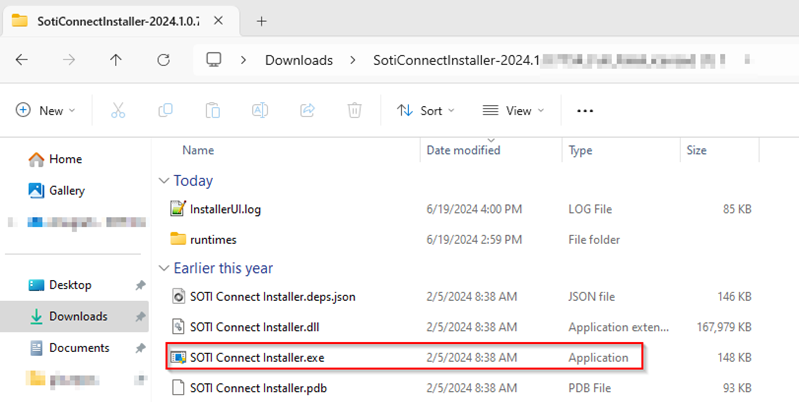This screenshot has height=402, width=799.
Task: Select SOTI Connect Installer.exe file name
Action: [257, 358]
